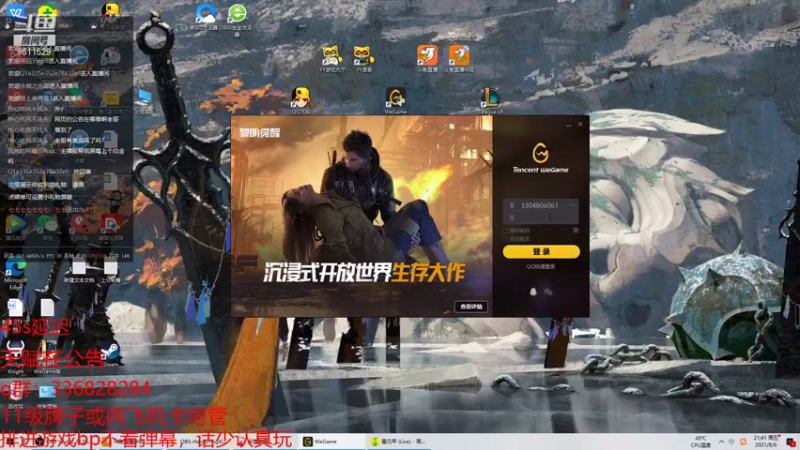Viewport: 800px width, 450px height.
Task: Focus the password input field
Action: (x=541, y=218)
